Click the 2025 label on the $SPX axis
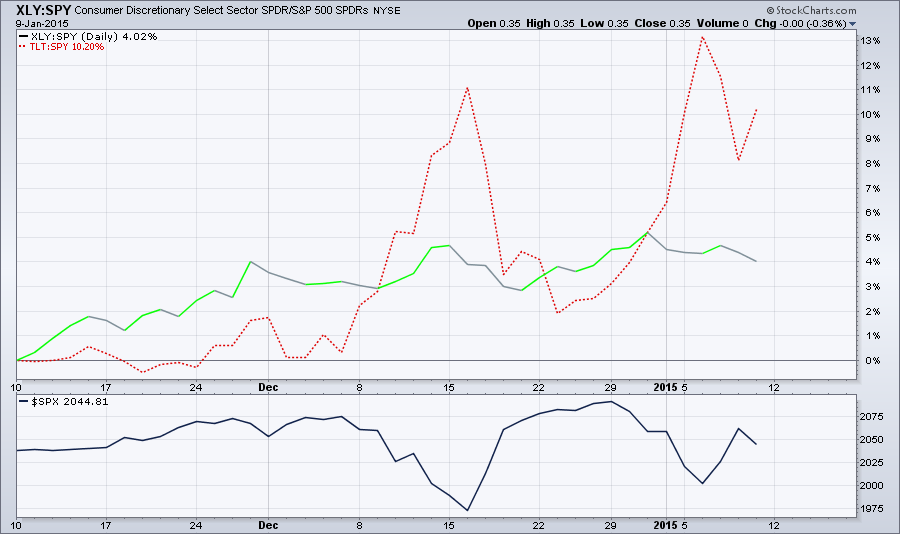Screen dimensions: 900x534 pyautogui.click(x=871, y=462)
